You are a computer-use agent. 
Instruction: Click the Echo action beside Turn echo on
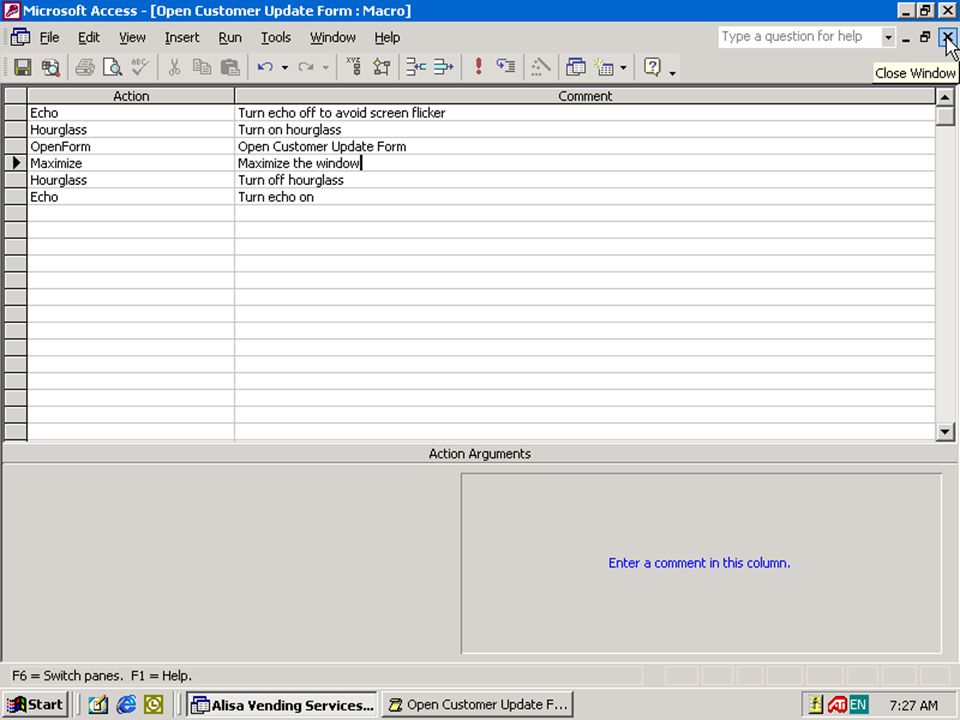pyautogui.click(x=131, y=197)
